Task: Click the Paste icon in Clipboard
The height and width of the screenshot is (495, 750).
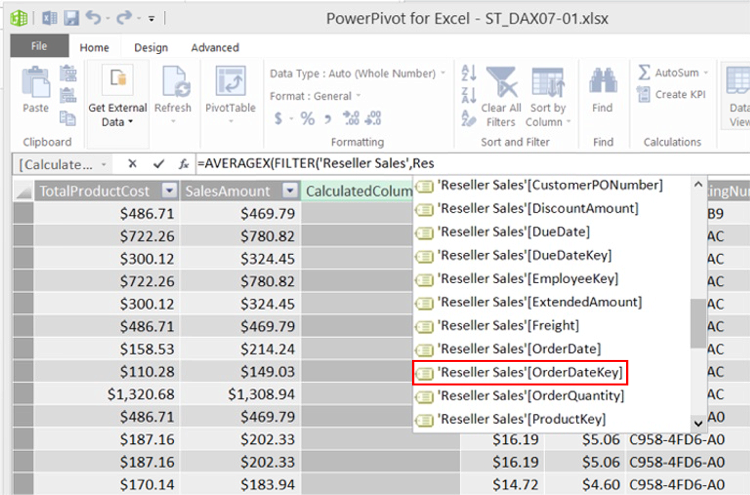Action: (36, 85)
